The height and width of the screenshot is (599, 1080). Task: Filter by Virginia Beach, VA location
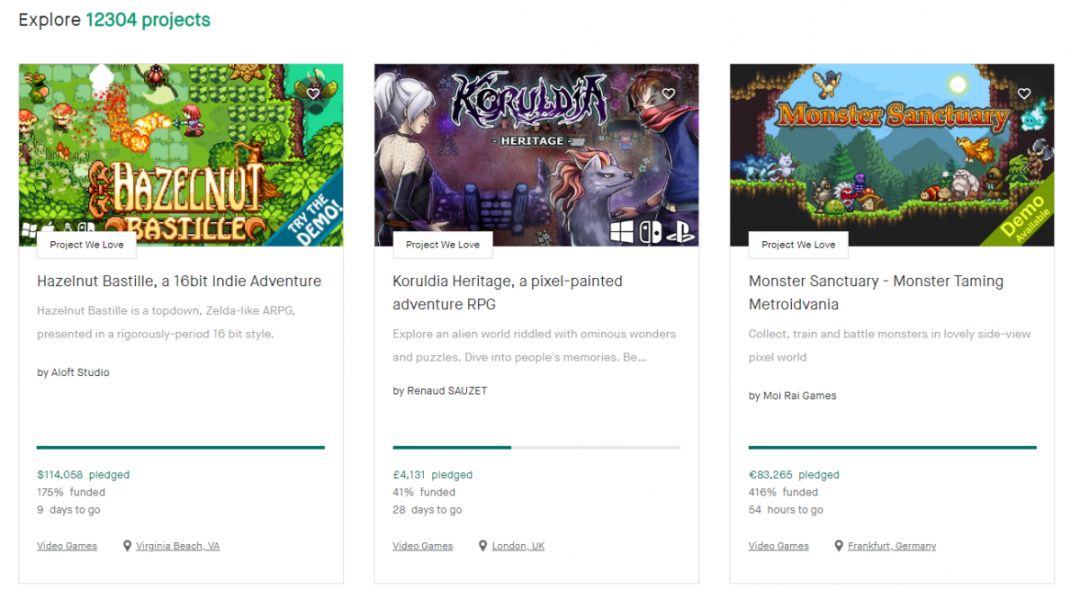pos(178,546)
